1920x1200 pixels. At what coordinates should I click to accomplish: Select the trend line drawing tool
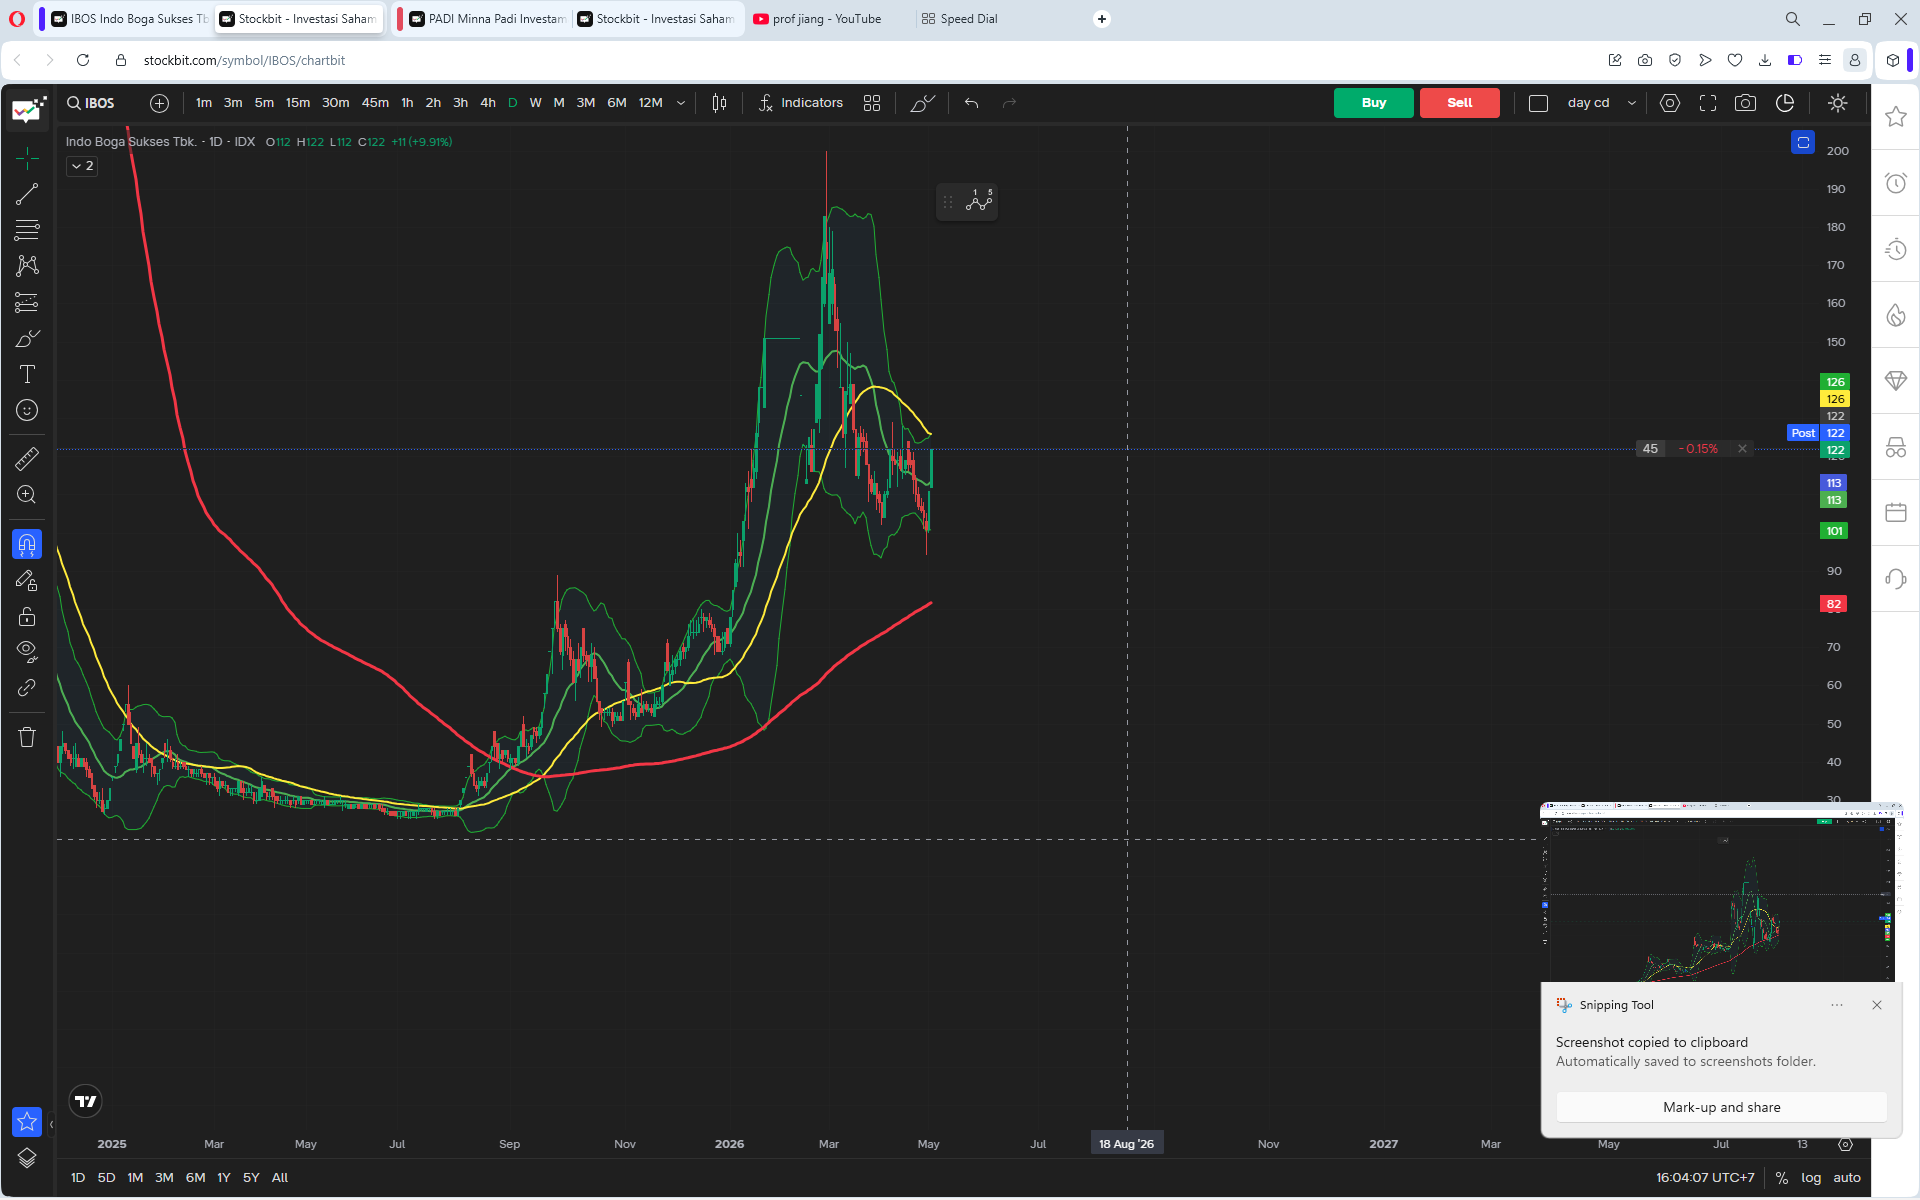point(27,194)
